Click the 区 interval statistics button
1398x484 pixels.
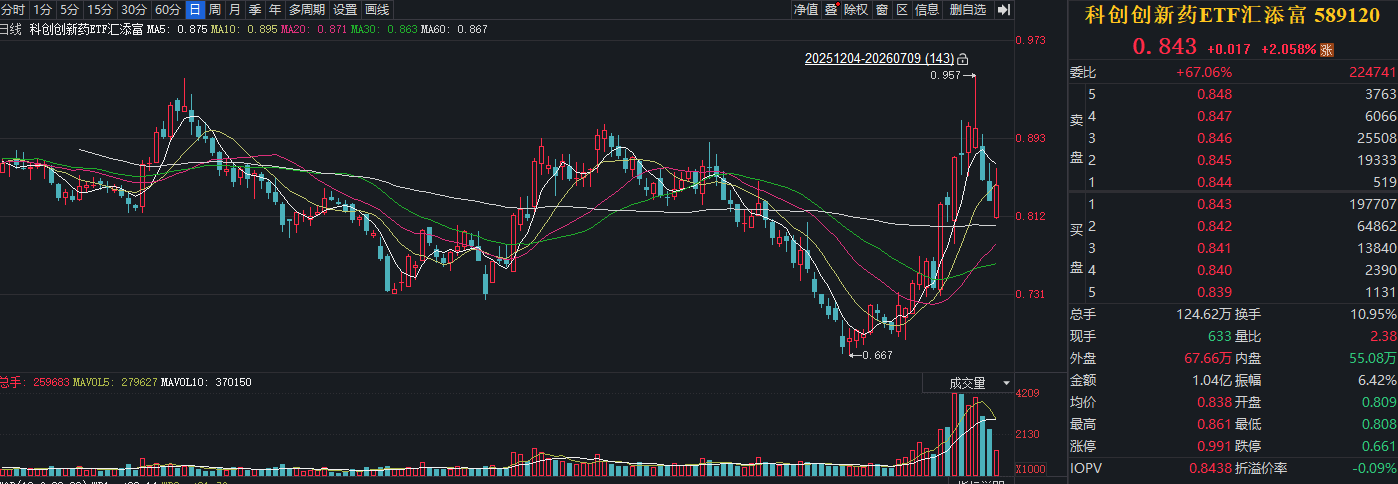point(902,9)
